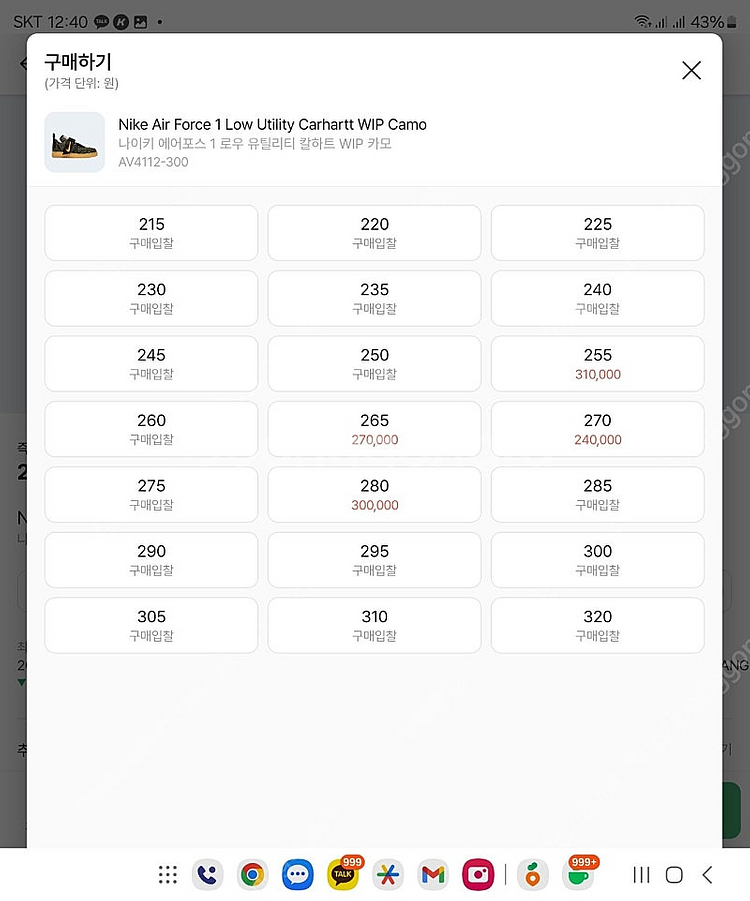
Task: Select size 250 buy bid option
Action: 374,364
